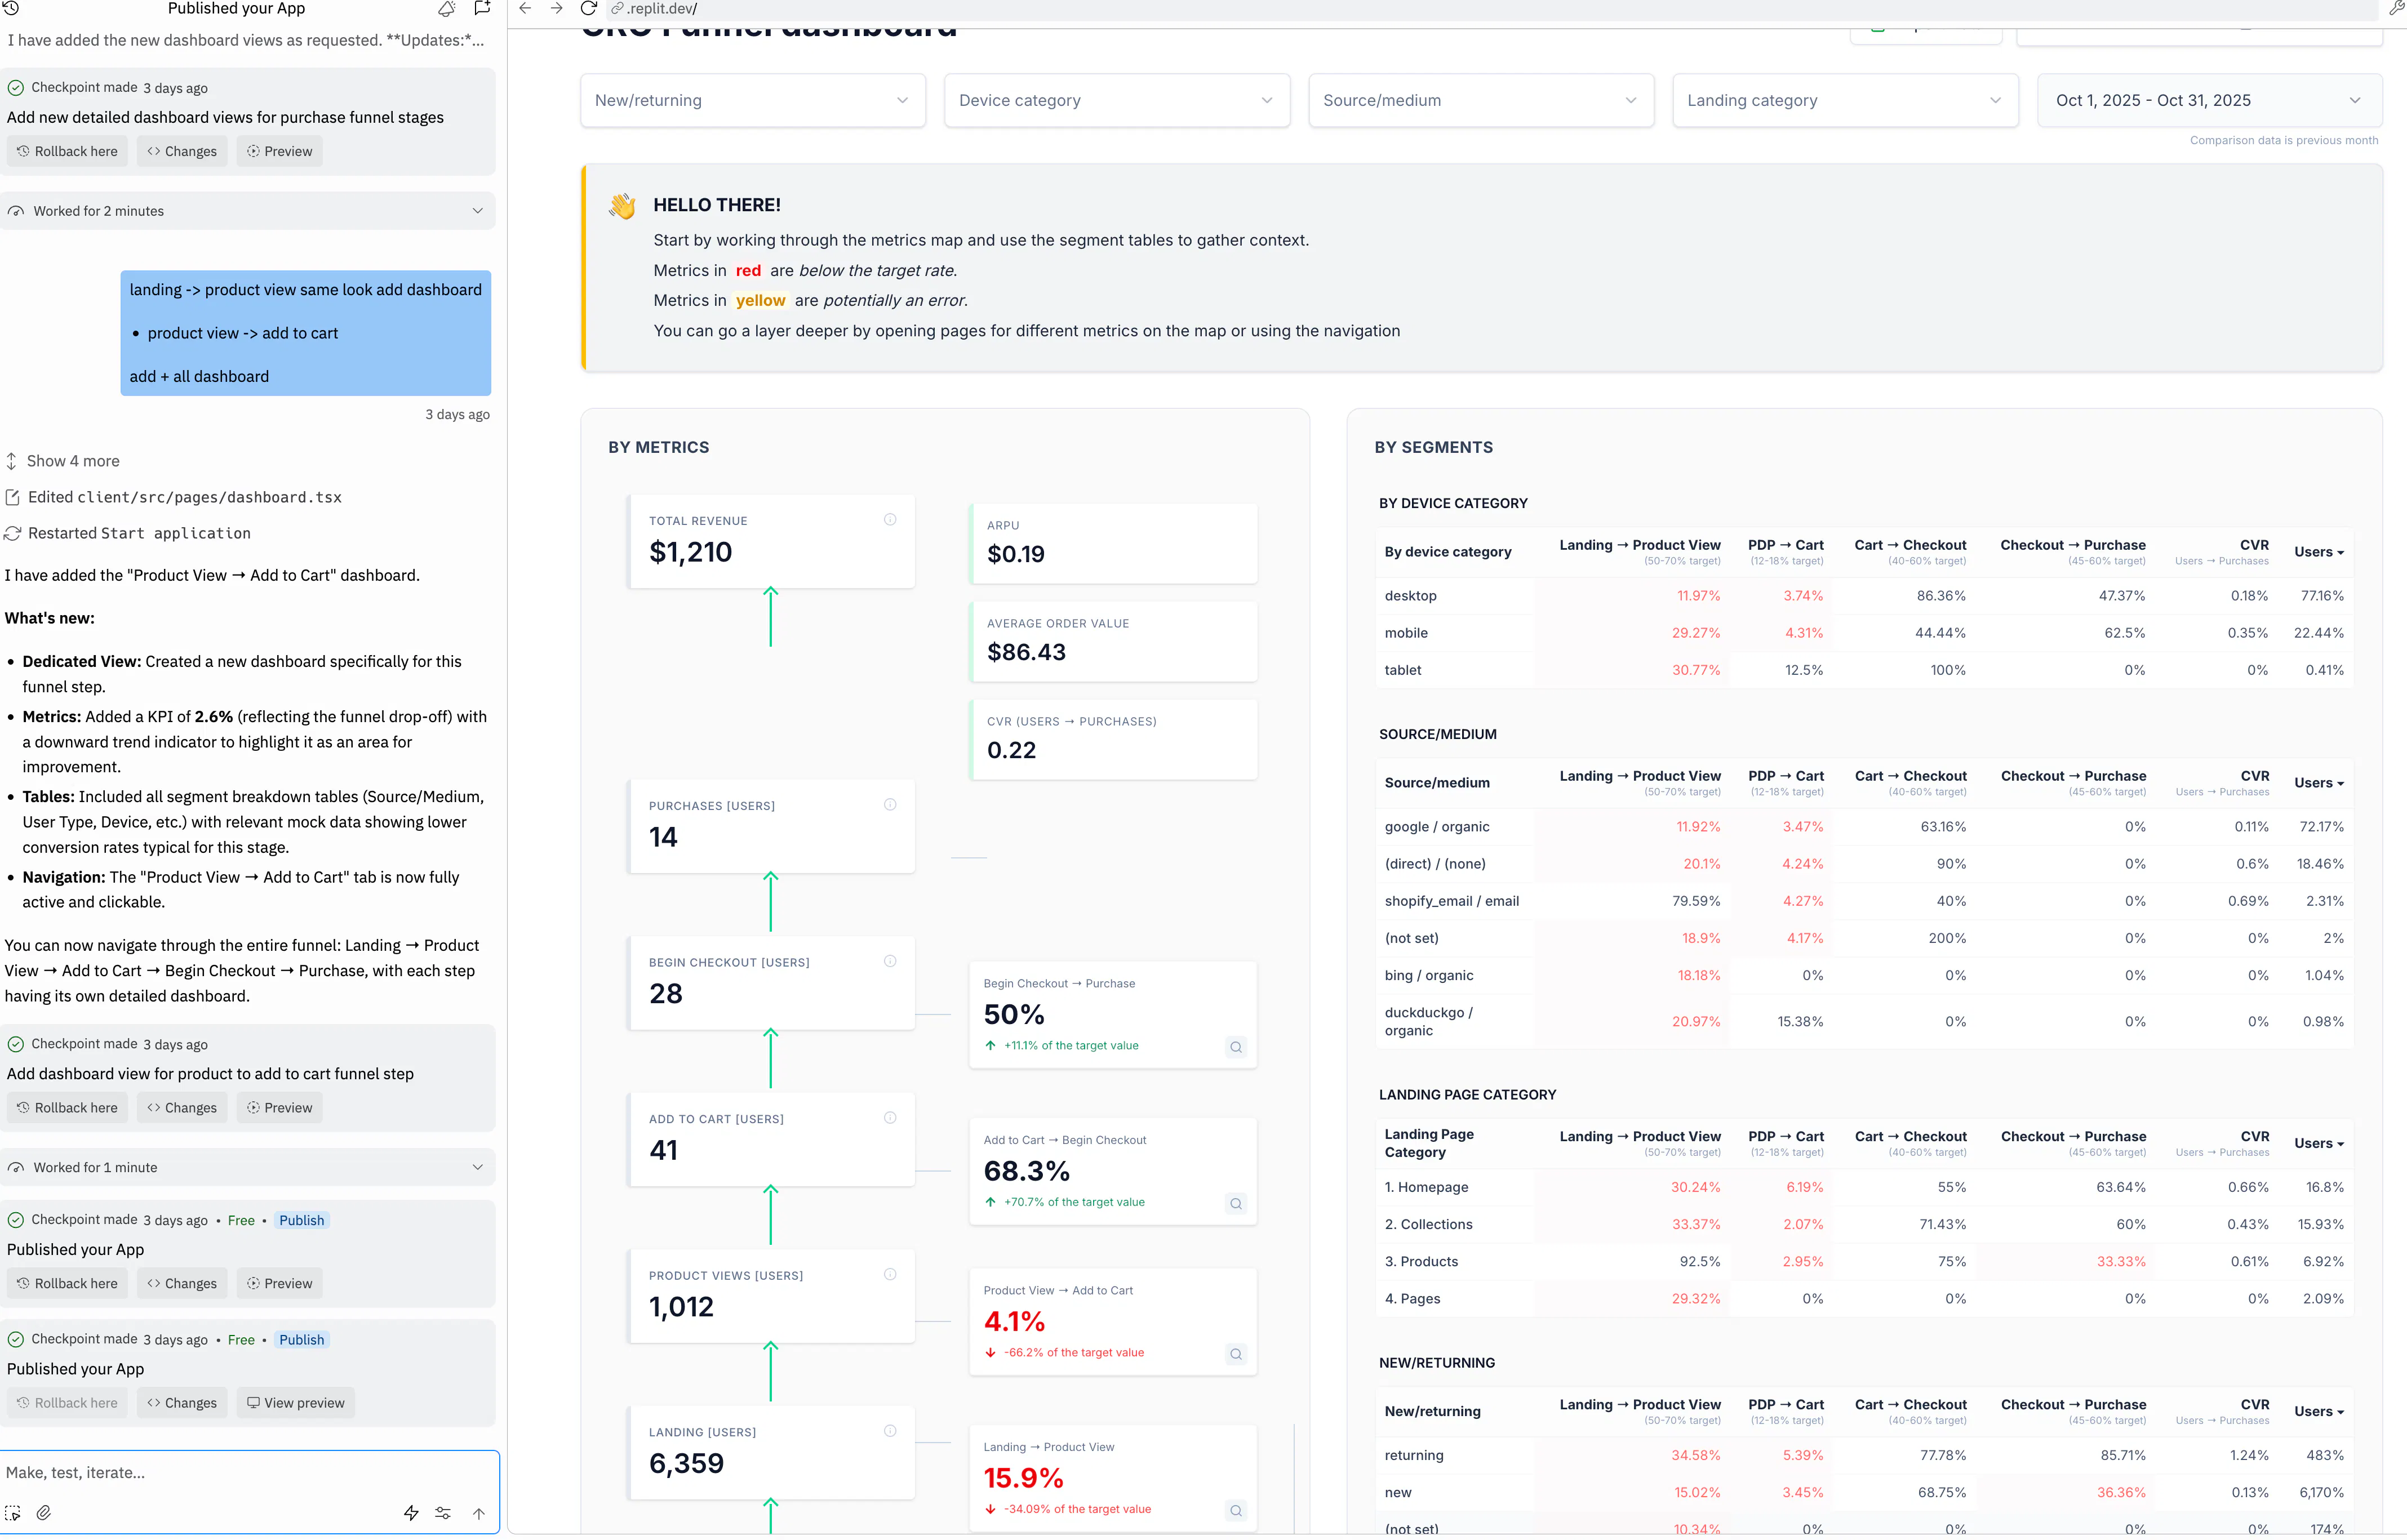Open magnifier icon on Product View → Add to Cart card
Image resolution: width=2407 pixels, height=1540 pixels.
pos(1236,1354)
